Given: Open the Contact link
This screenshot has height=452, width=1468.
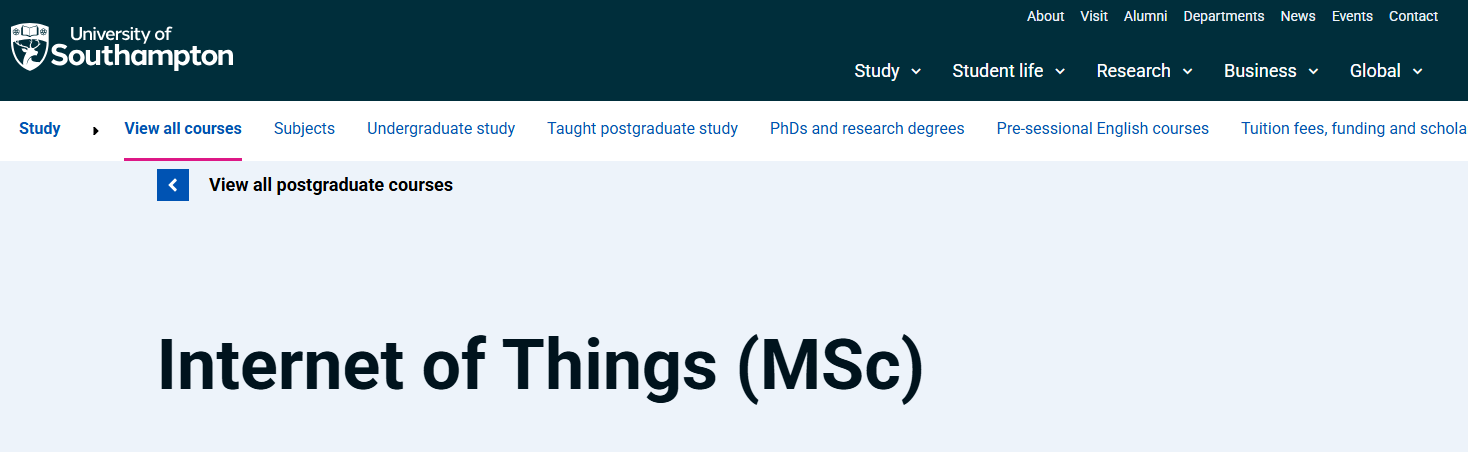Looking at the screenshot, I should tap(1413, 16).
